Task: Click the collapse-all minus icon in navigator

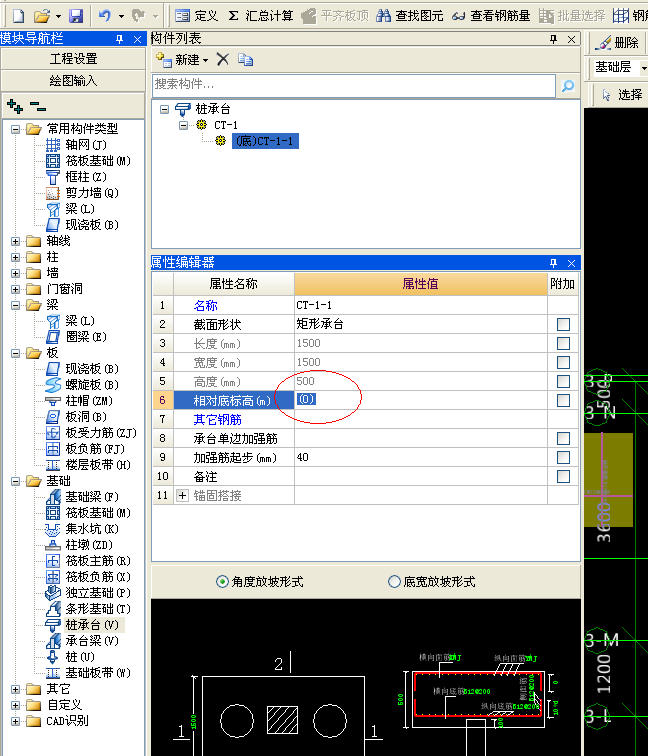Action: point(38,106)
